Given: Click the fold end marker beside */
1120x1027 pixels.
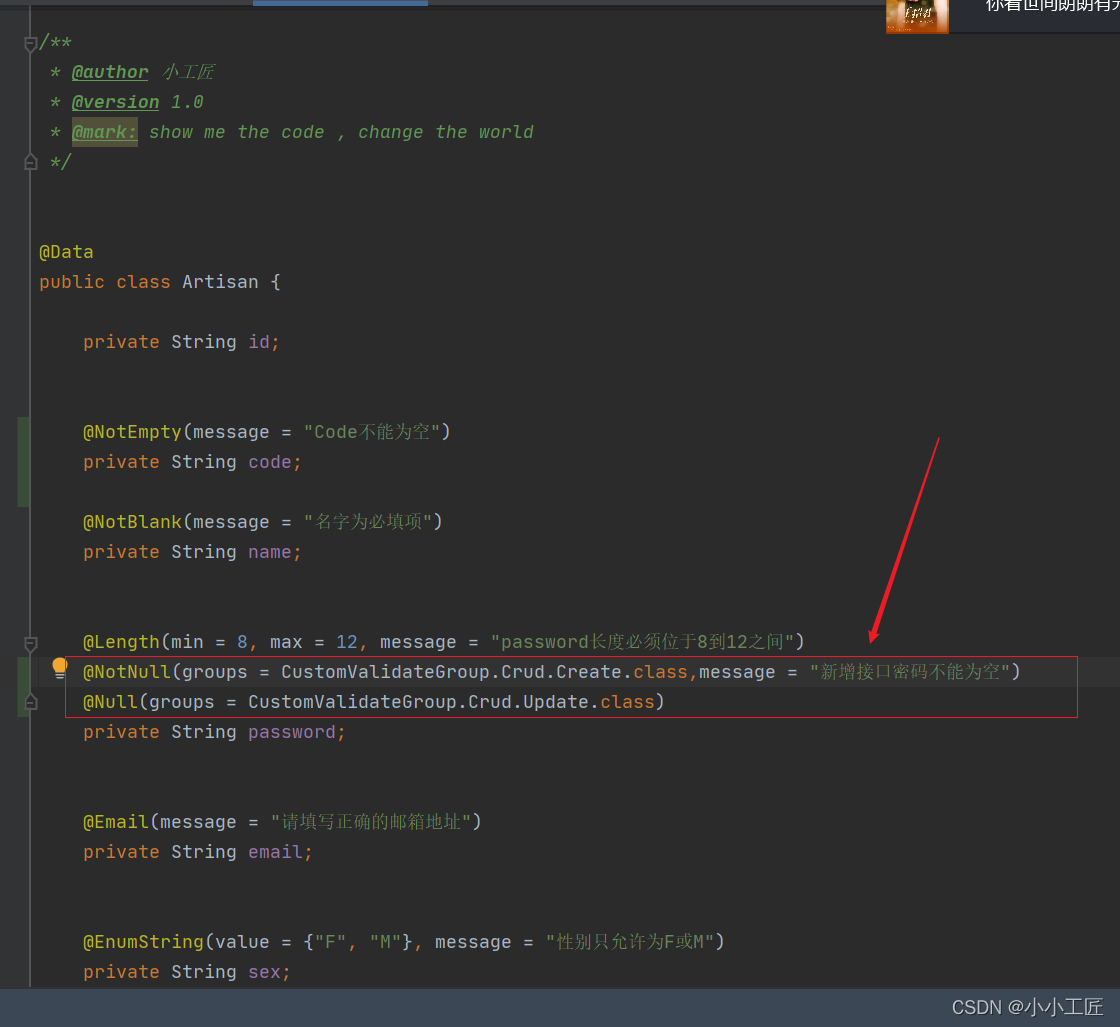Looking at the screenshot, I should 30,162.
